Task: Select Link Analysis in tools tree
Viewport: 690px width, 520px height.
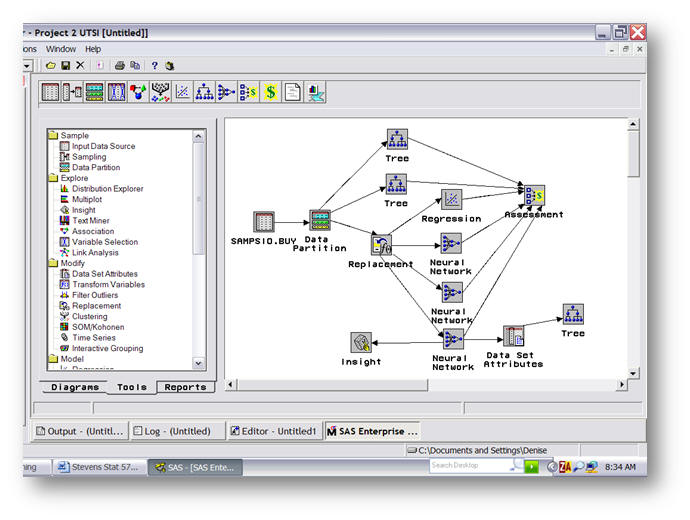Action: tap(95, 253)
